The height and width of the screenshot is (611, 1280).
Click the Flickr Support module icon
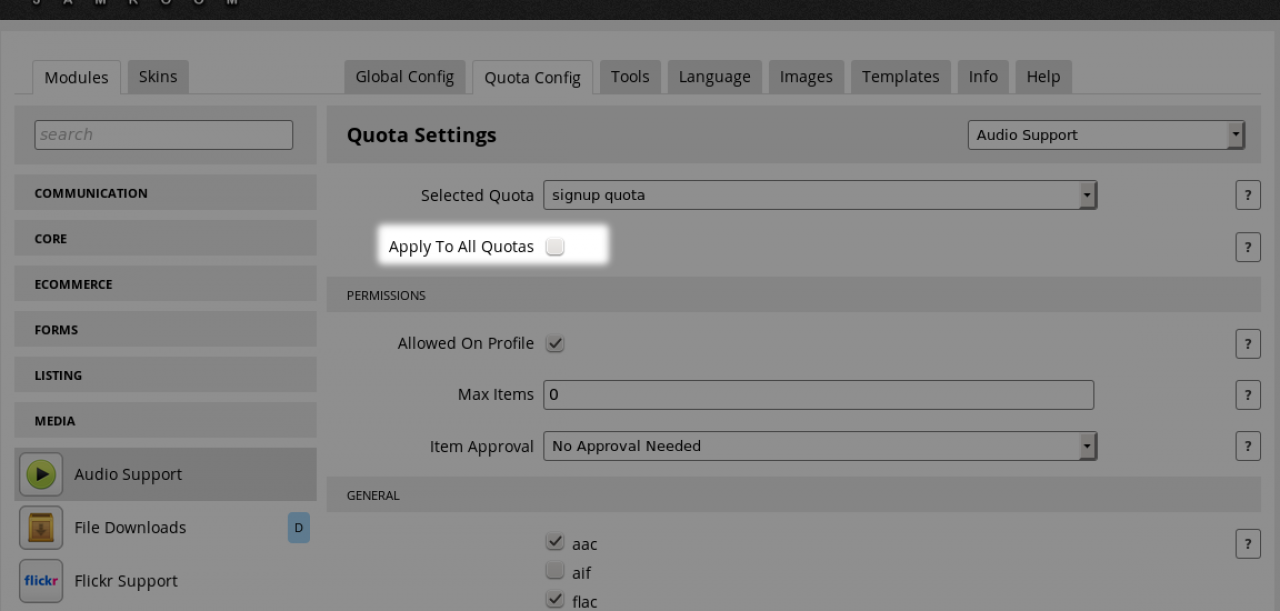pos(41,581)
